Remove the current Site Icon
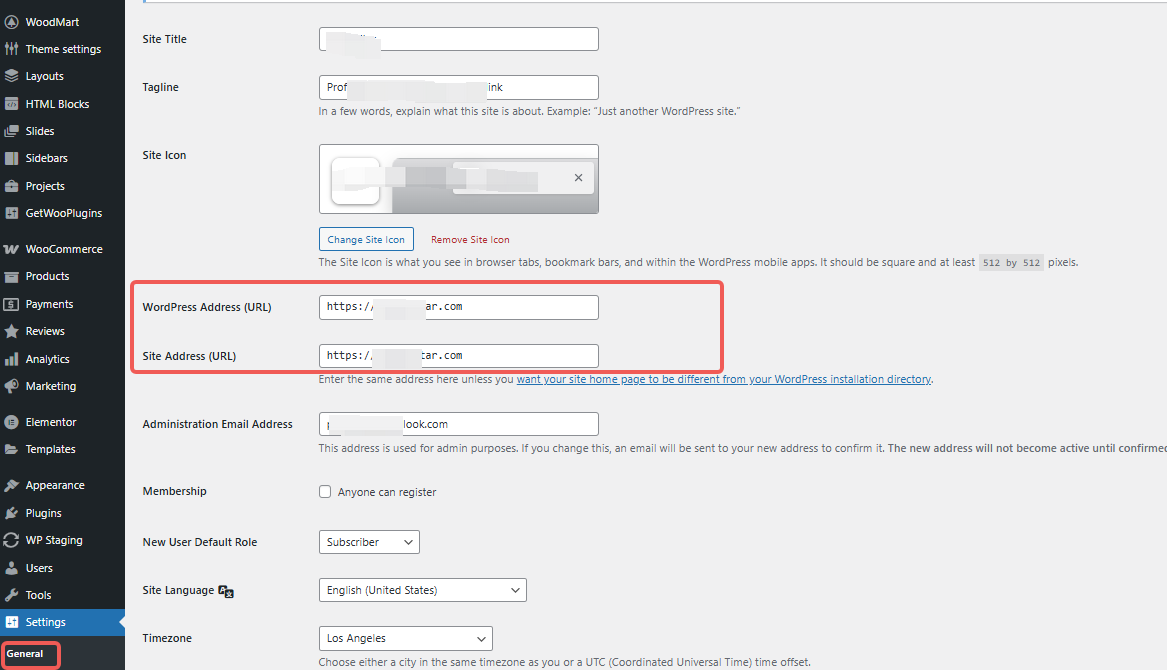1167x670 pixels. coord(469,239)
